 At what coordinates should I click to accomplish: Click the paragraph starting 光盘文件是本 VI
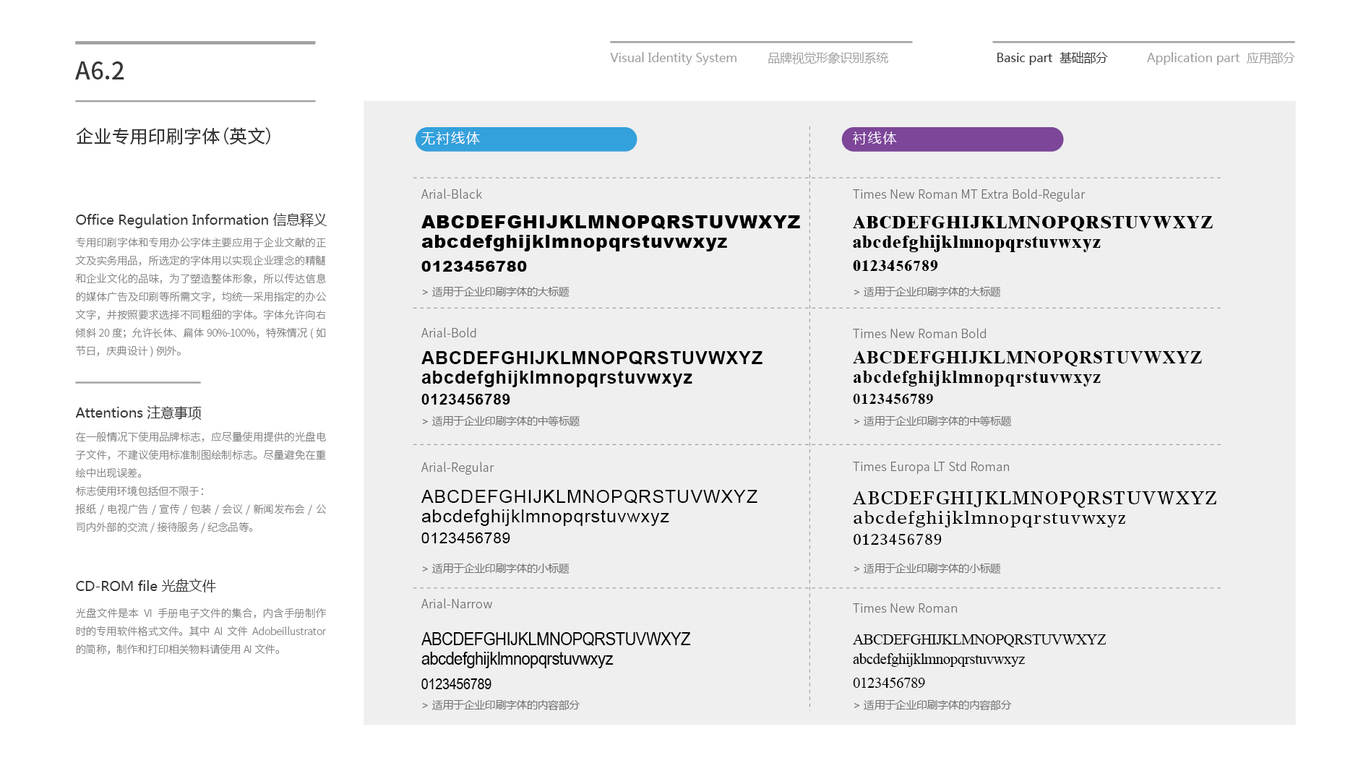point(201,631)
